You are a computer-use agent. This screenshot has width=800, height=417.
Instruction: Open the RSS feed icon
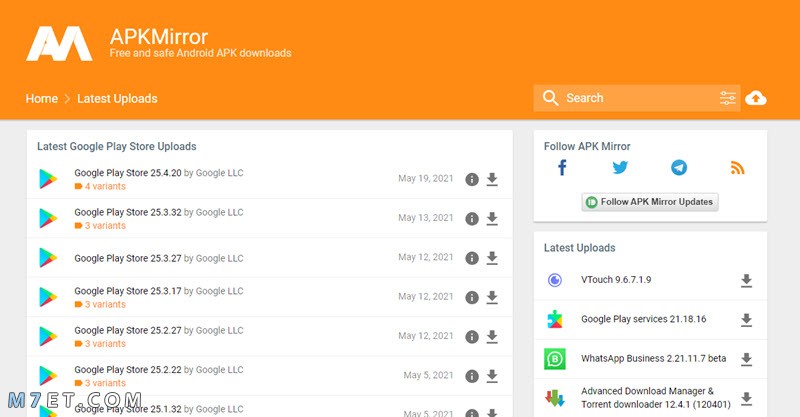point(737,167)
